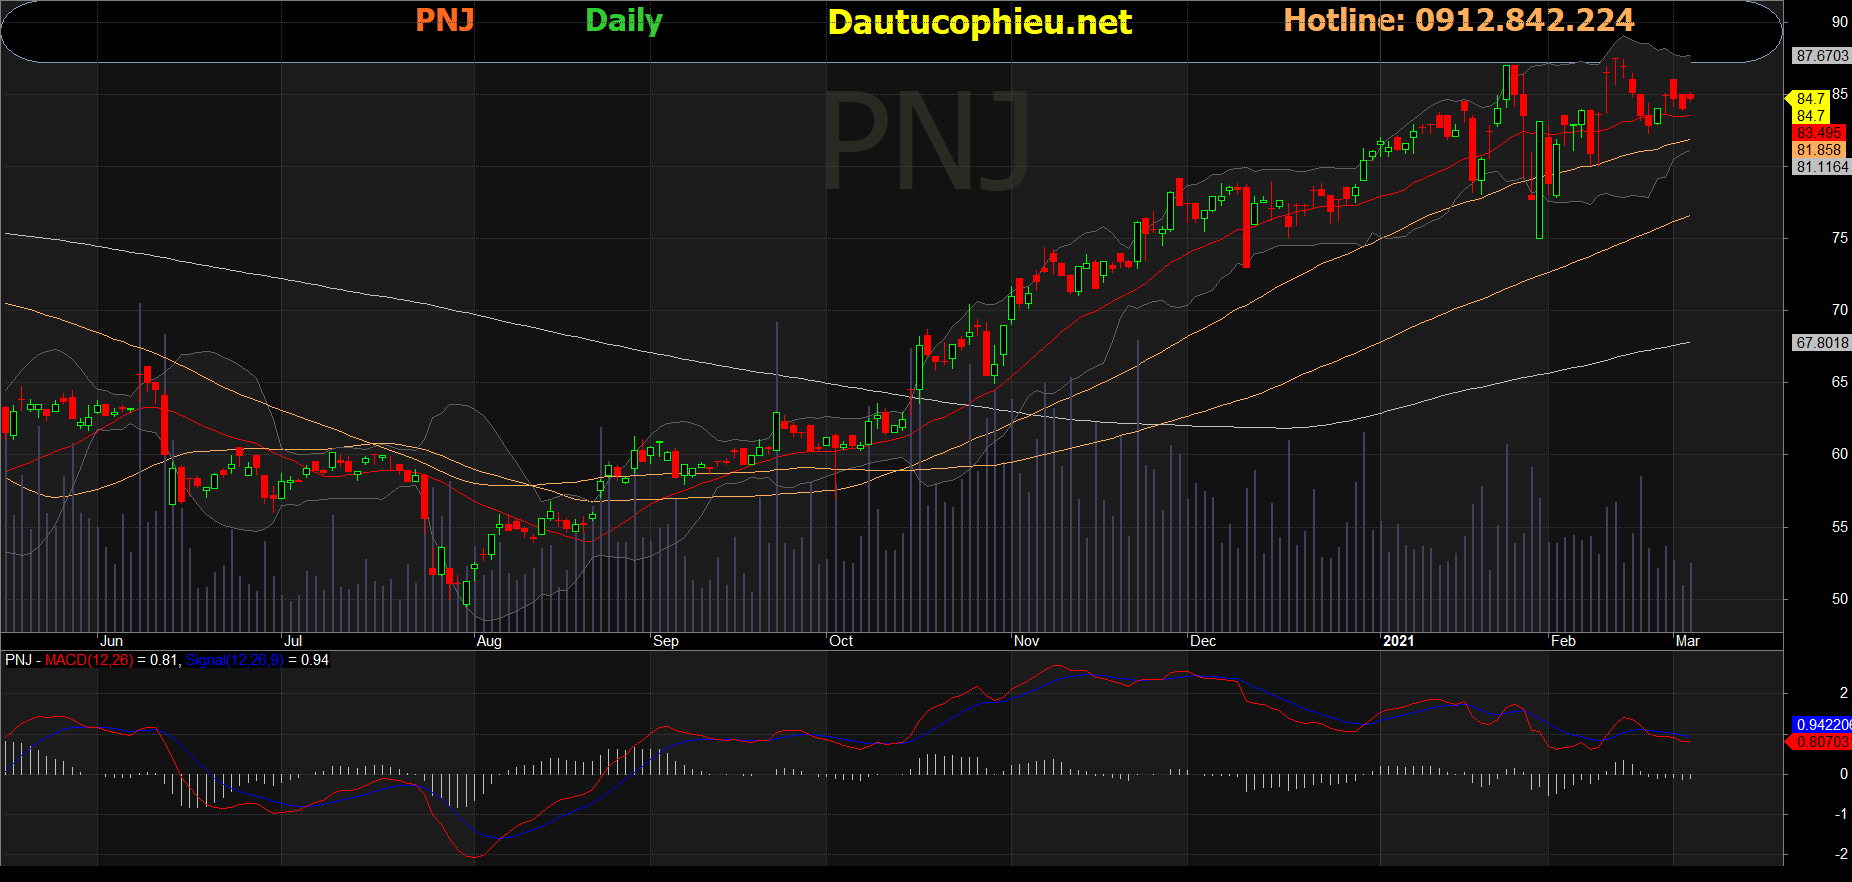The height and width of the screenshot is (882, 1852).
Task: Select the gray 81.1164 price tag
Action: pyautogui.click(x=1821, y=167)
